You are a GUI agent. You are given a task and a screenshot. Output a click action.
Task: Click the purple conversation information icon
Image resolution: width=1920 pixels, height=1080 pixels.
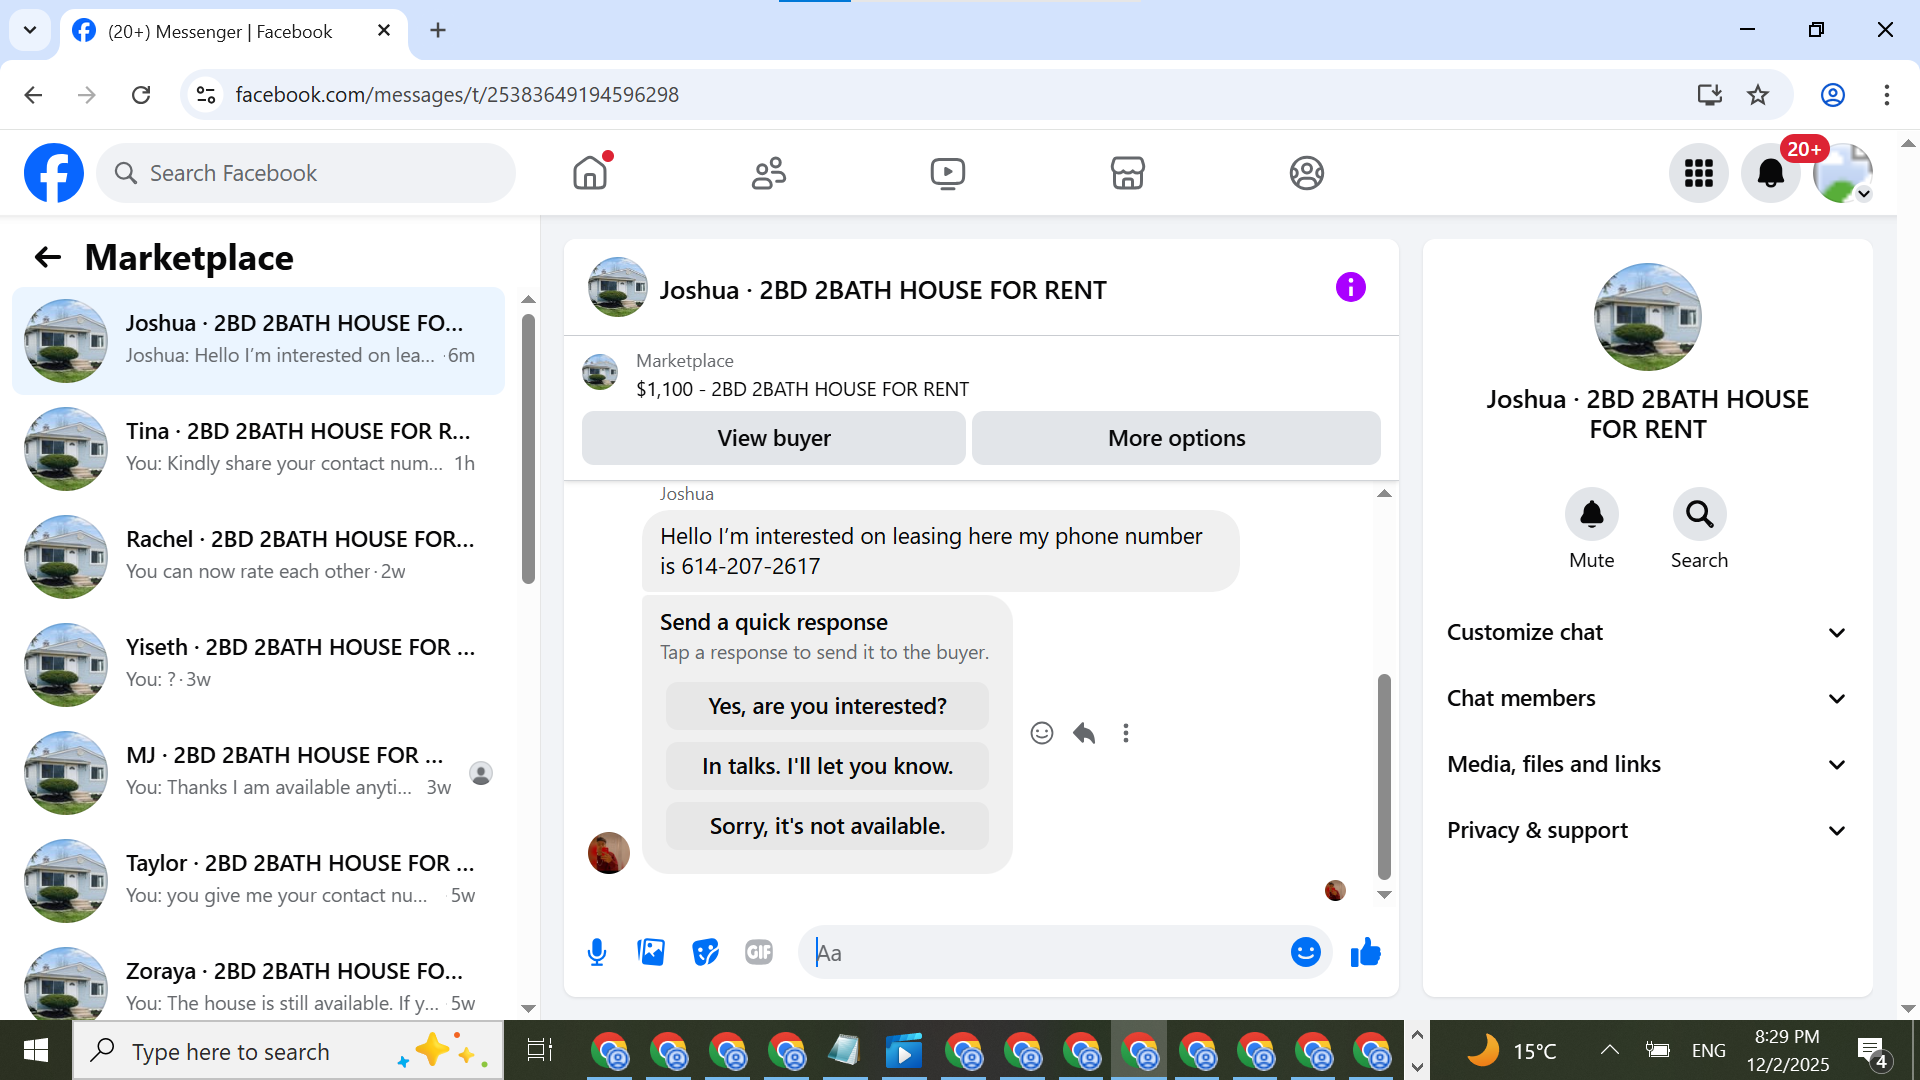pos(1350,288)
